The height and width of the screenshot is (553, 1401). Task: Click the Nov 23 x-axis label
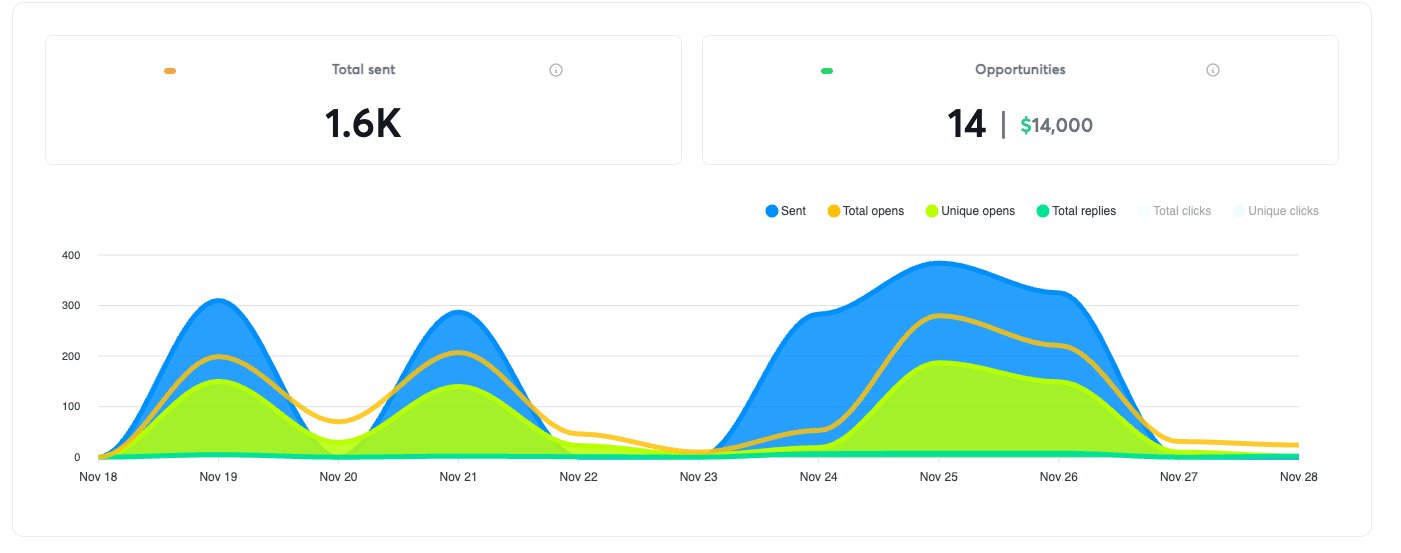pyautogui.click(x=698, y=477)
